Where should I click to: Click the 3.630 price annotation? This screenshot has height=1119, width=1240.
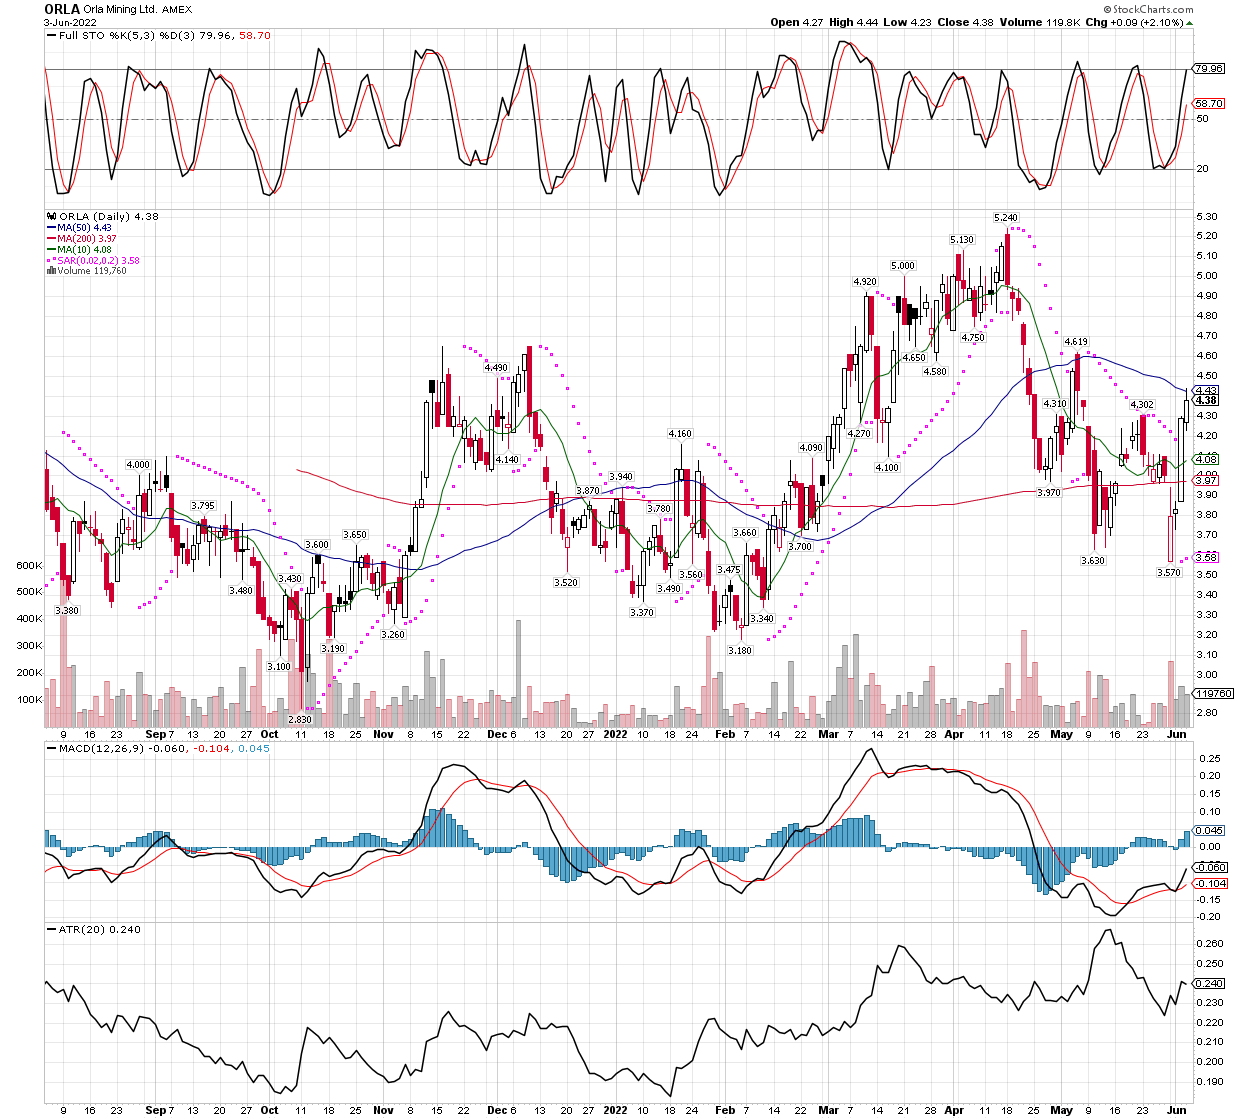click(x=1093, y=561)
